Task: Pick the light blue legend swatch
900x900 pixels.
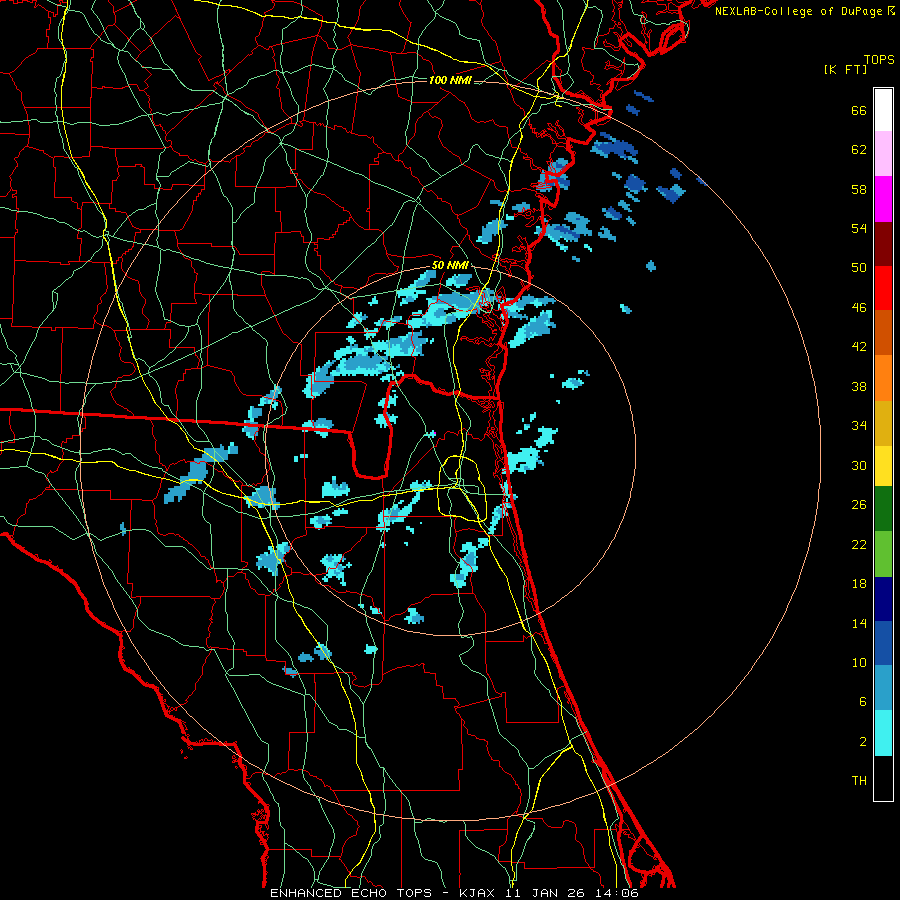Action: click(883, 688)
